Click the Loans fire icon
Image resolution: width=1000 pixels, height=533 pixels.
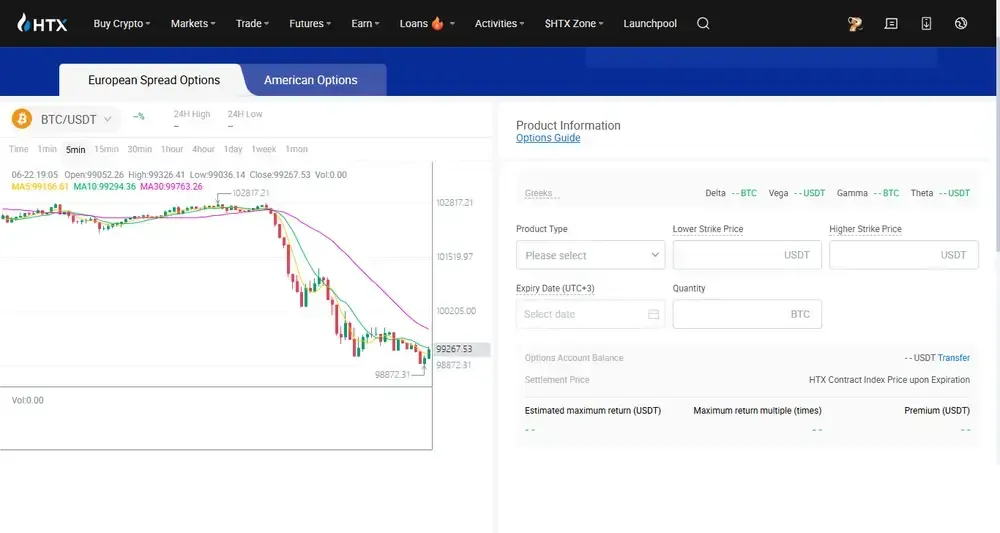[438, 24]
